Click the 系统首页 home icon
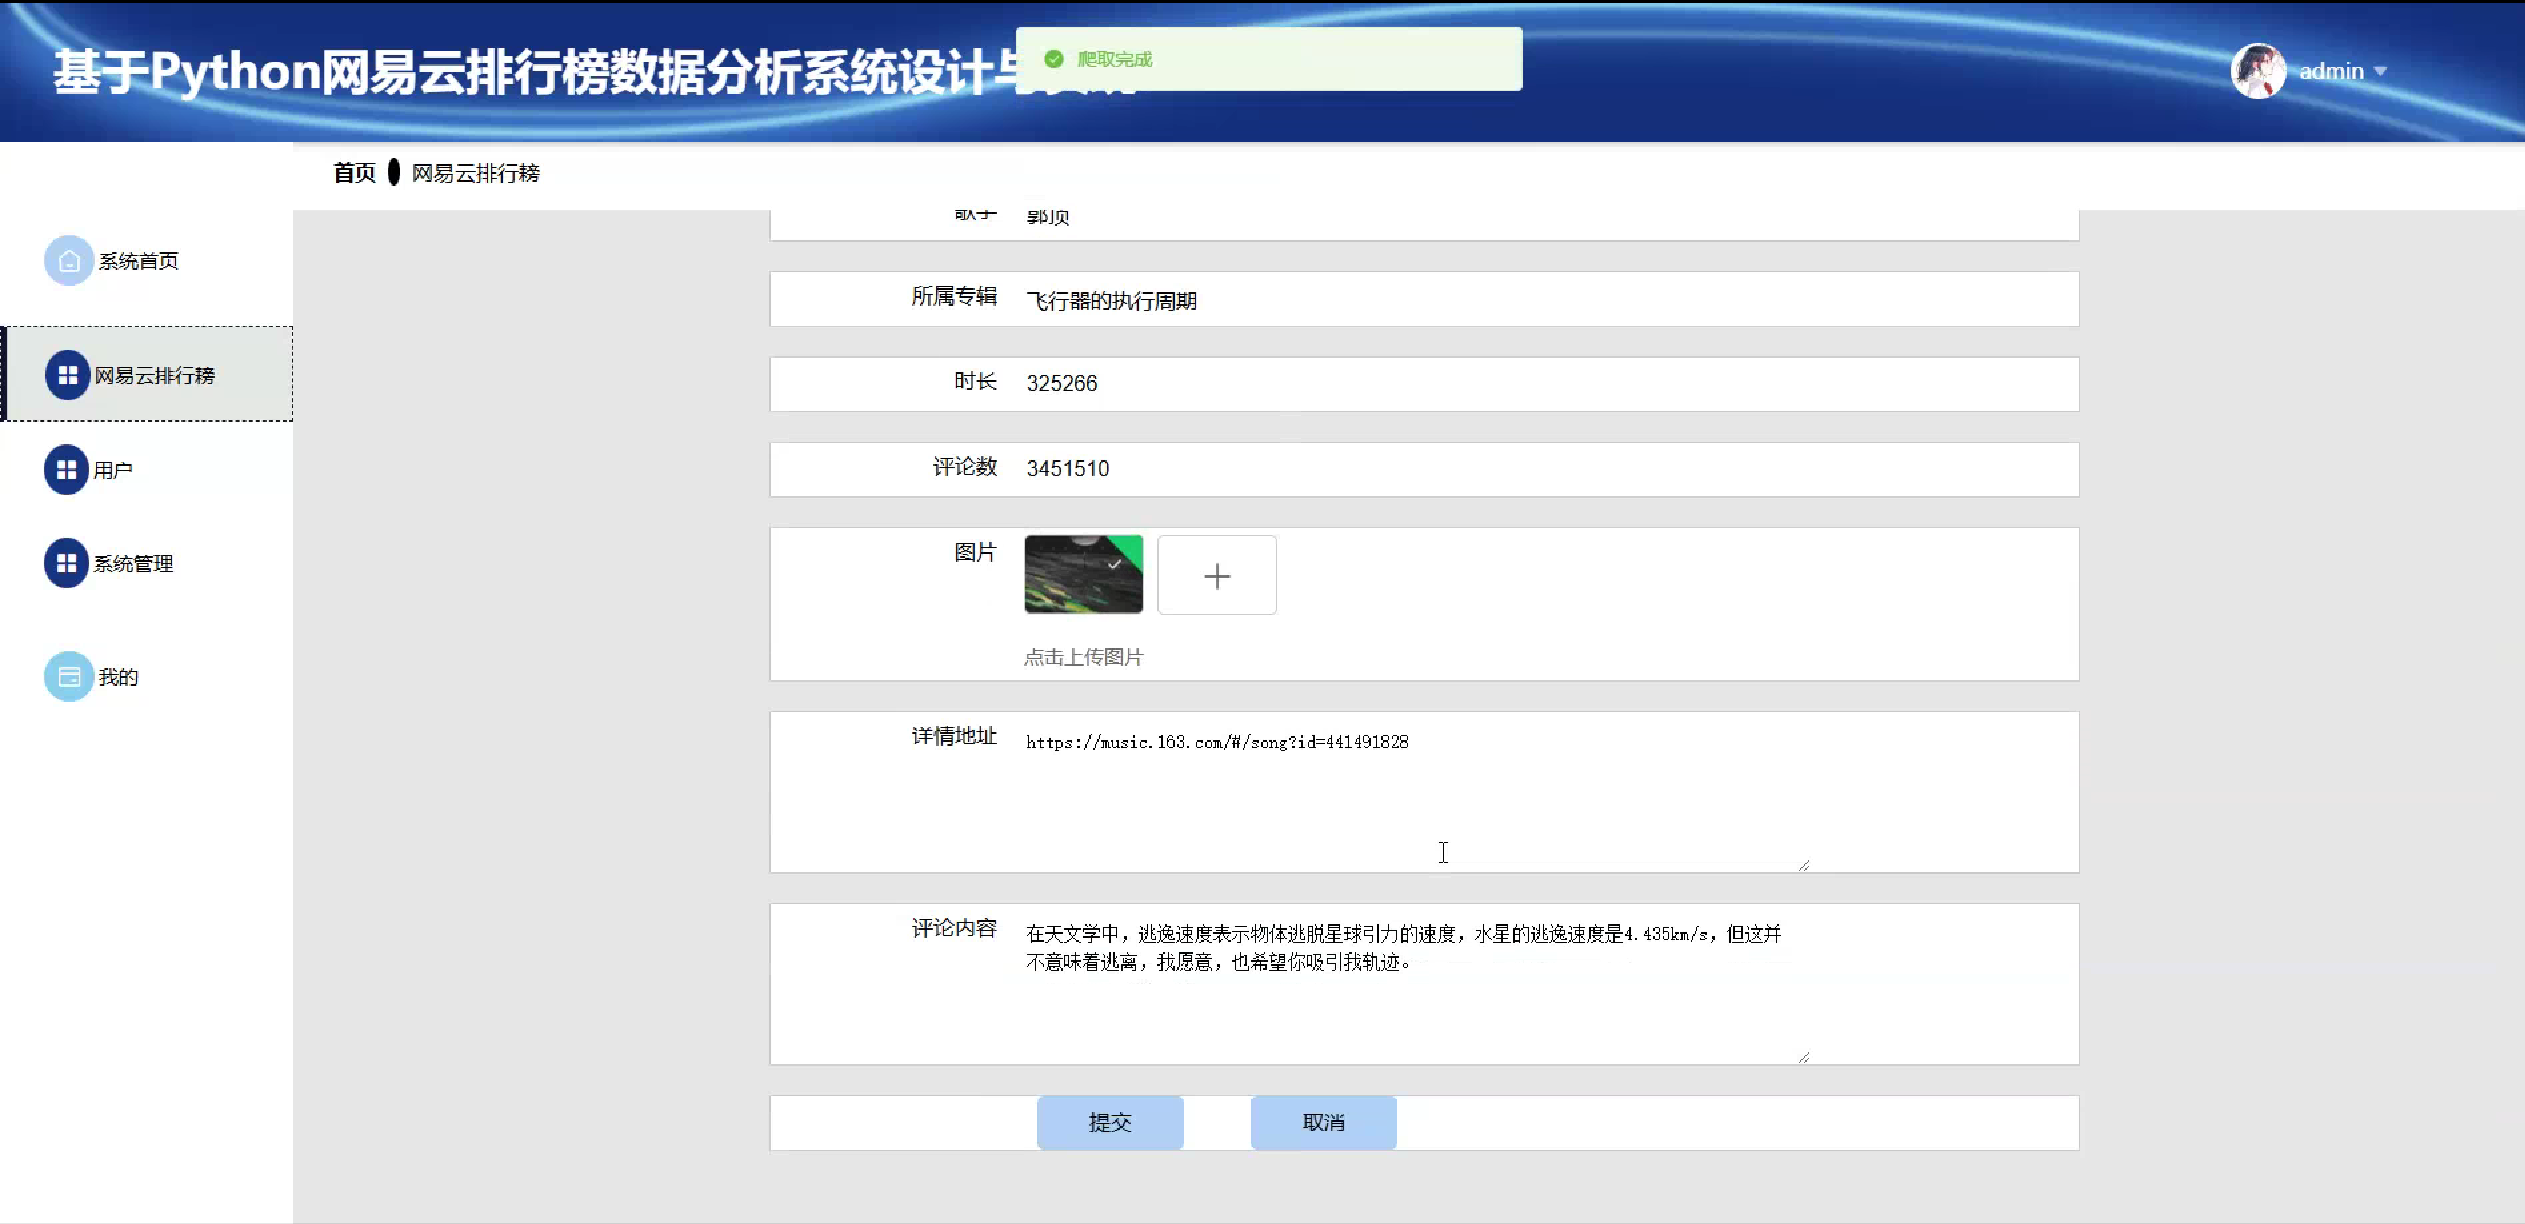This screenshot has width=2525, height=1224. pos(68,261)
